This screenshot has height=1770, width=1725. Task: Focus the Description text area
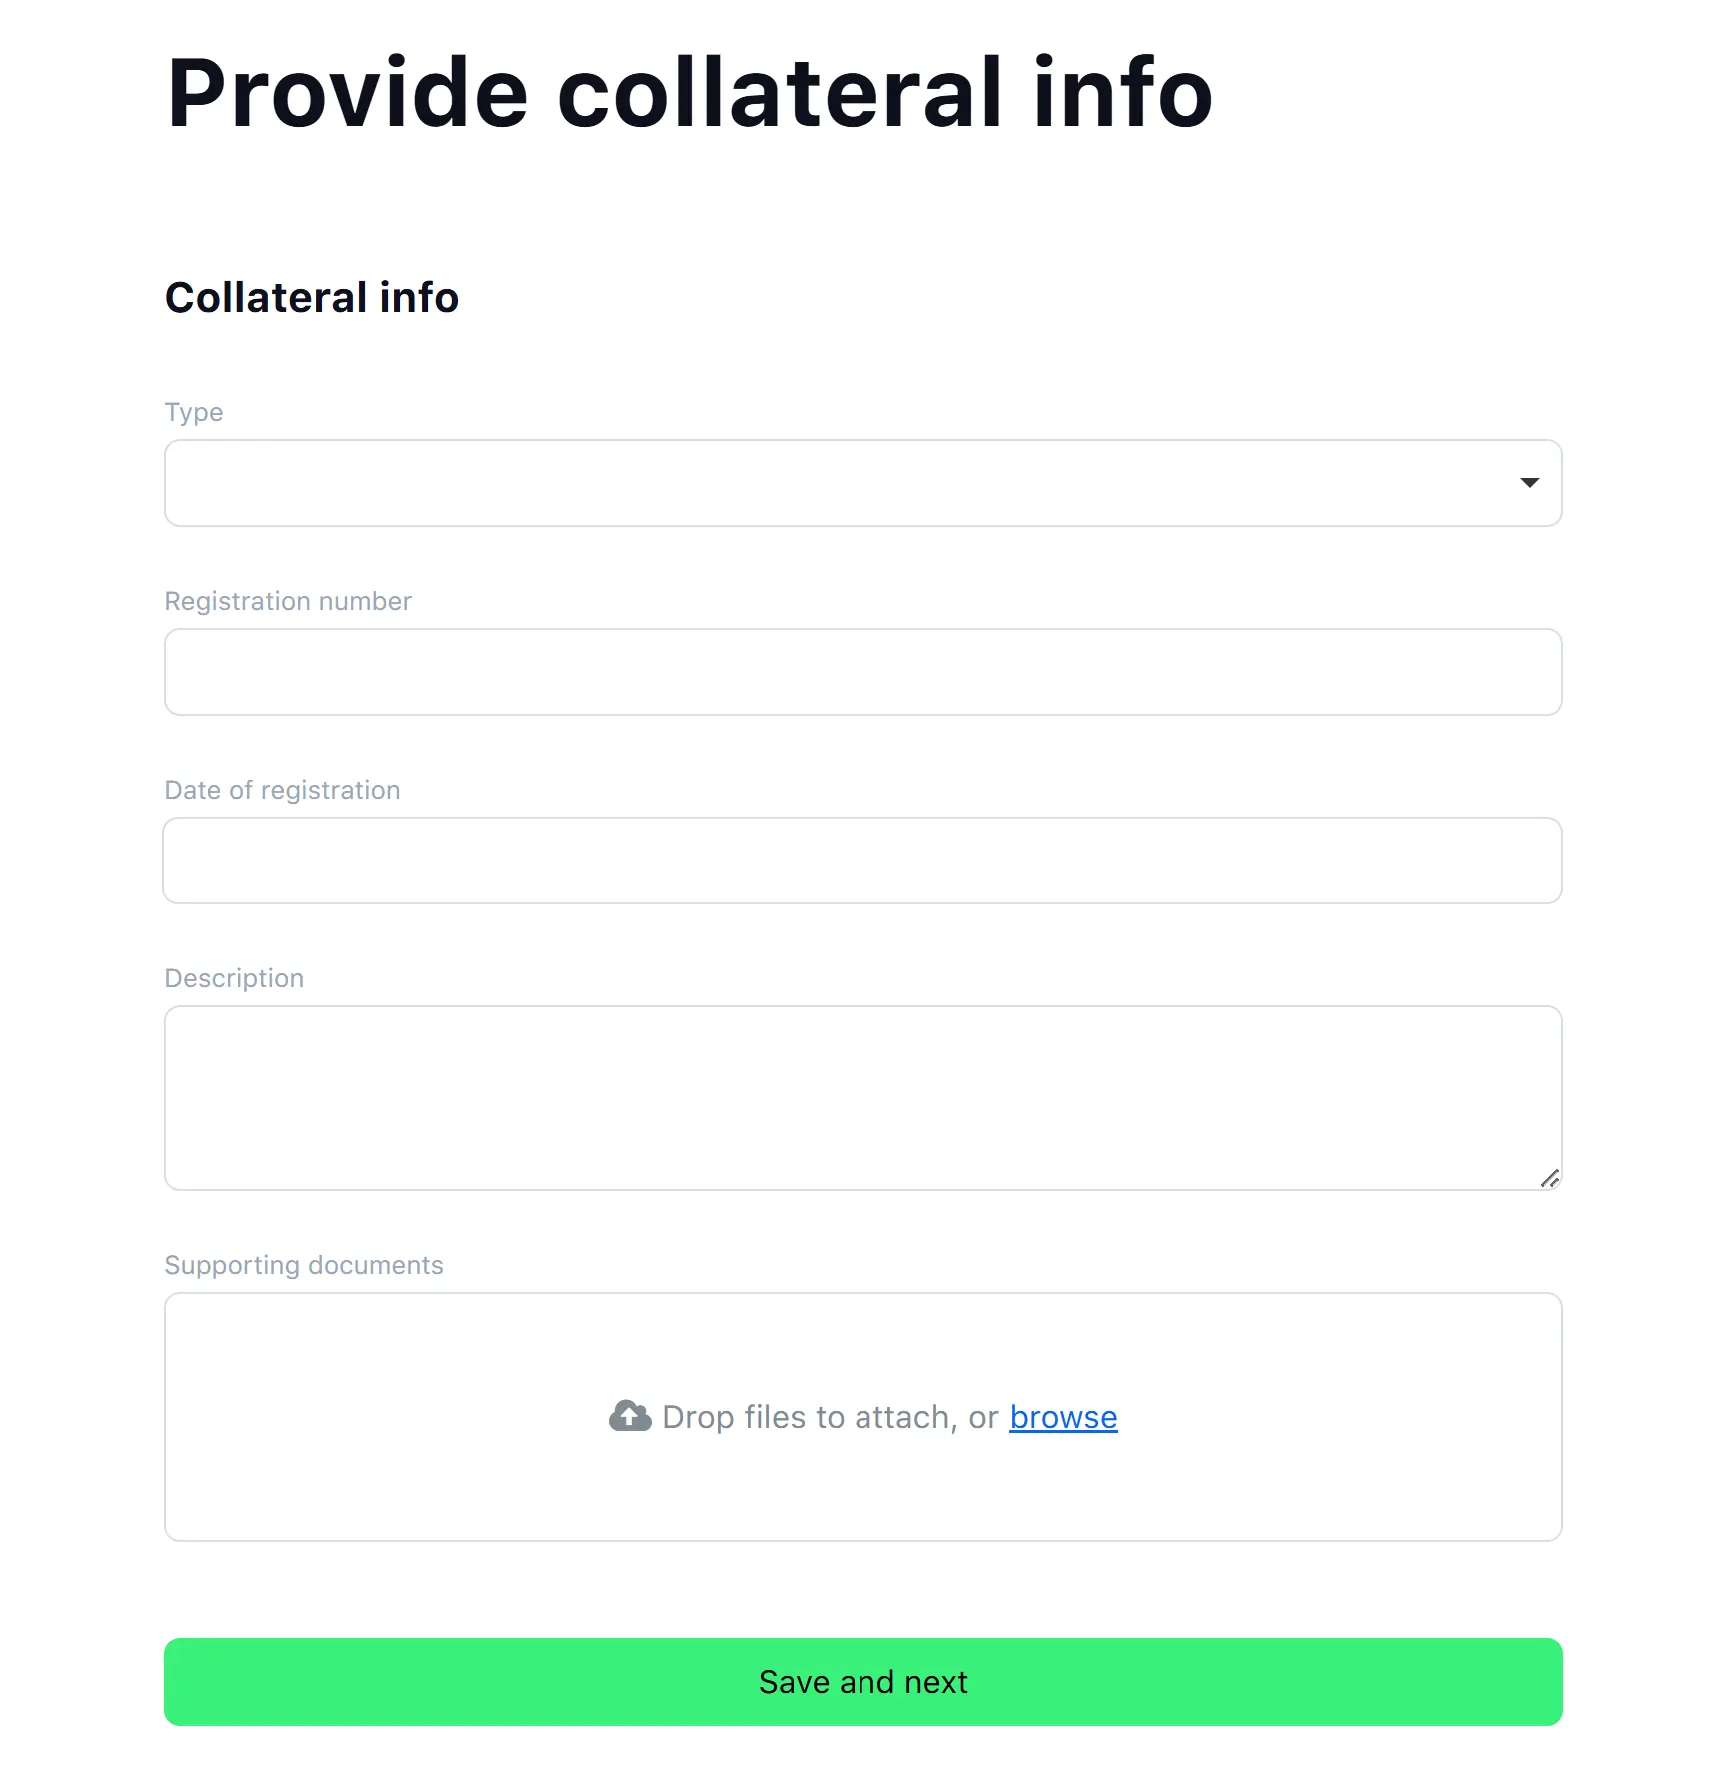(863, 1098)
